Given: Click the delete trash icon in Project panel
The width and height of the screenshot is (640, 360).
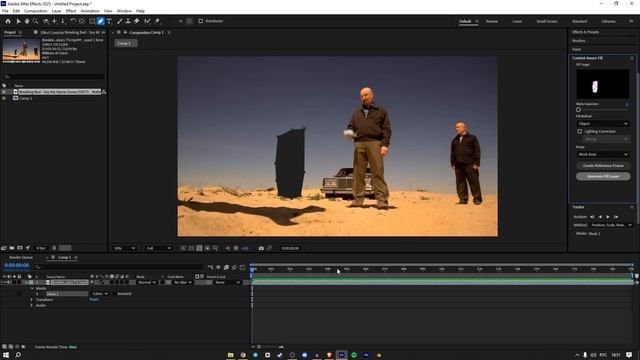Looking at the screenshot, I should coord(54,248).
